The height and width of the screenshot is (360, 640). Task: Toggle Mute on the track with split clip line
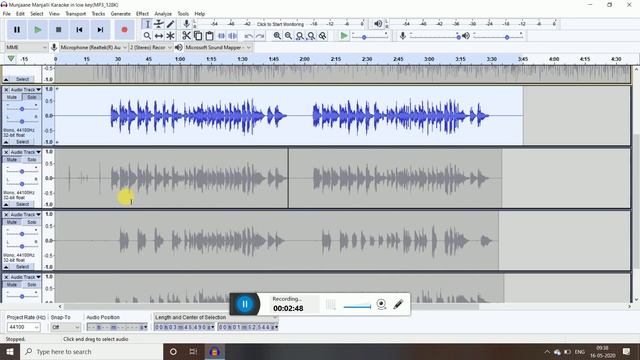click(12, 160)
